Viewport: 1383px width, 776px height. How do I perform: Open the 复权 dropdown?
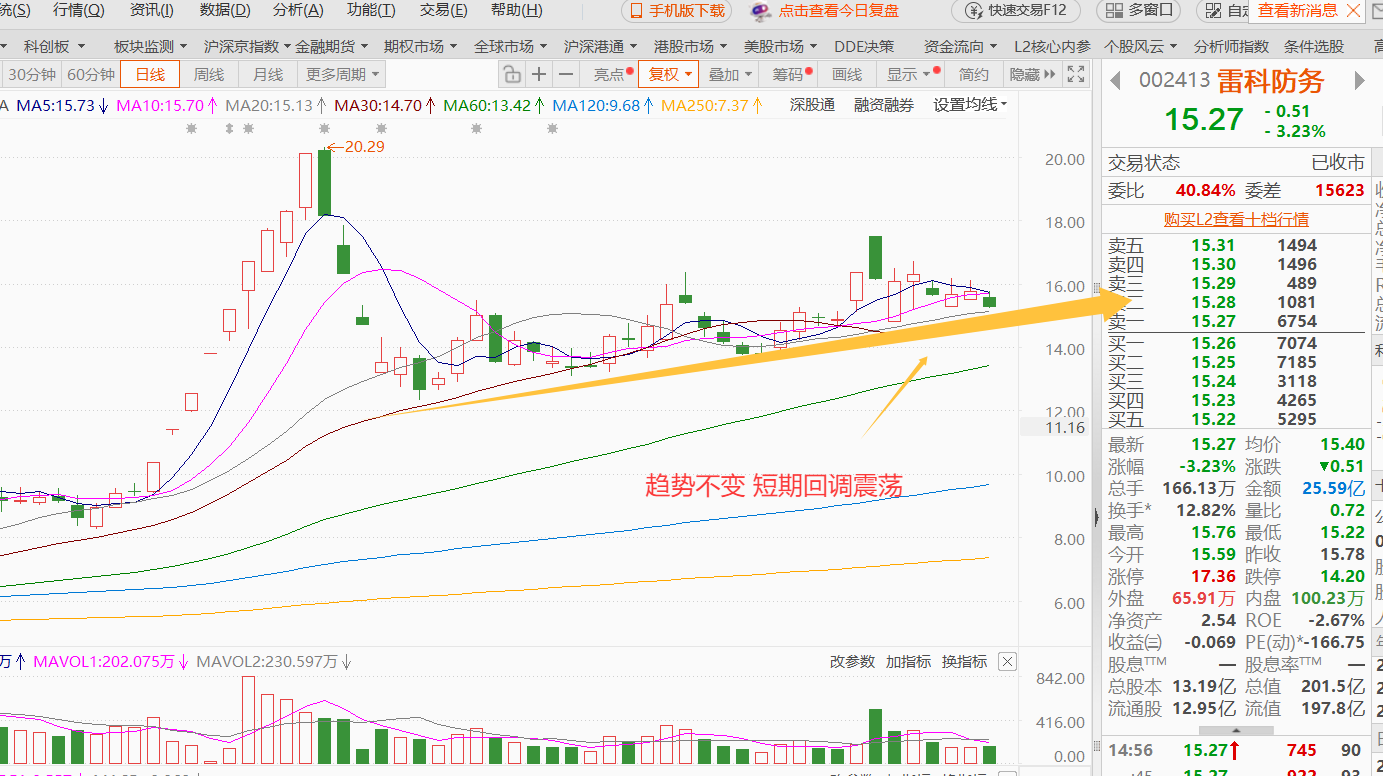(x=668, y=75)
